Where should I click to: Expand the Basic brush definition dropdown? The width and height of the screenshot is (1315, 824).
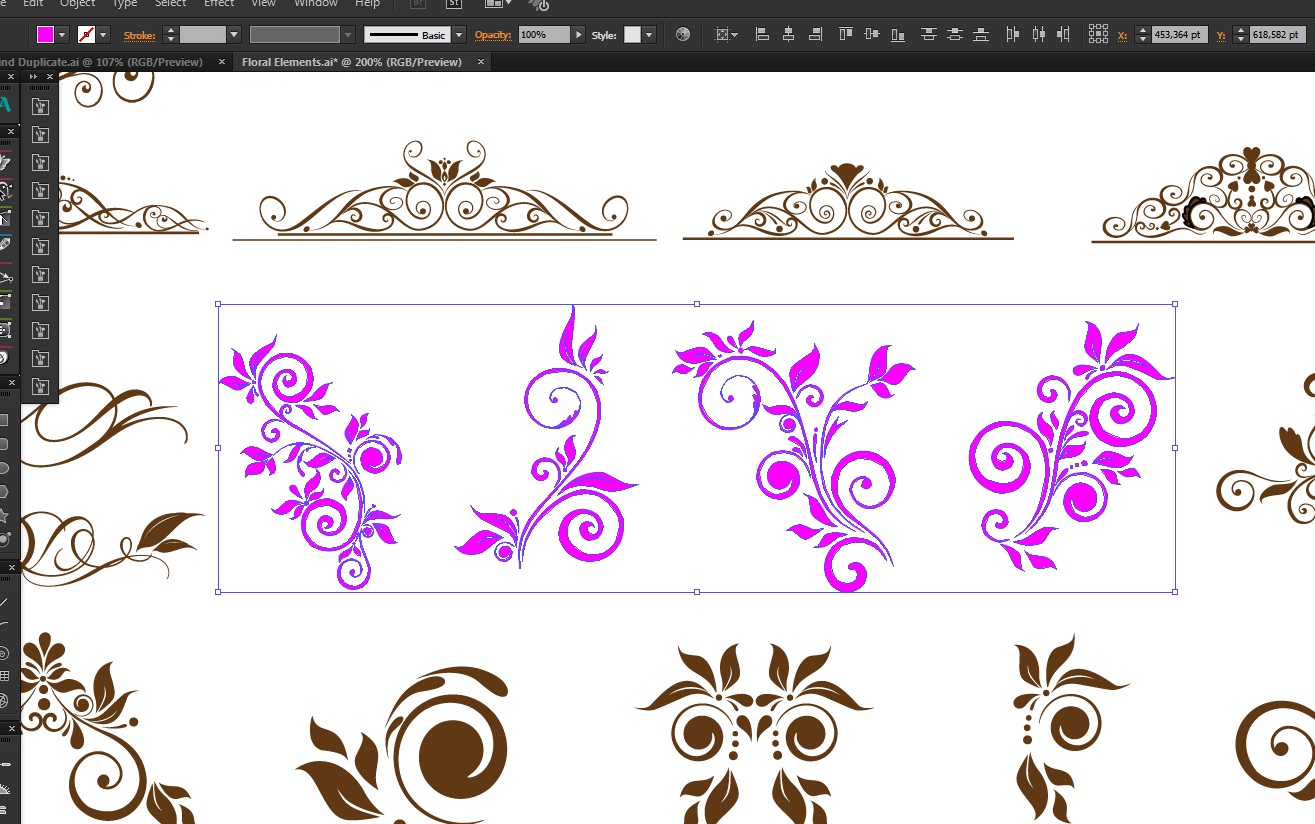[x=459, y=35]
